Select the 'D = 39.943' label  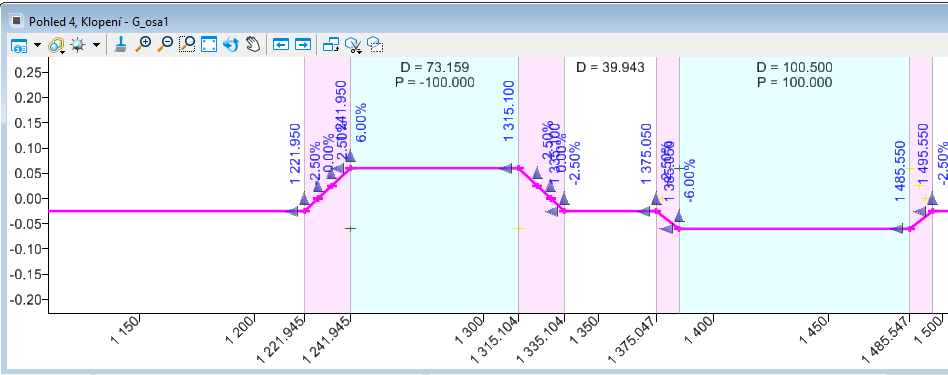610,67
